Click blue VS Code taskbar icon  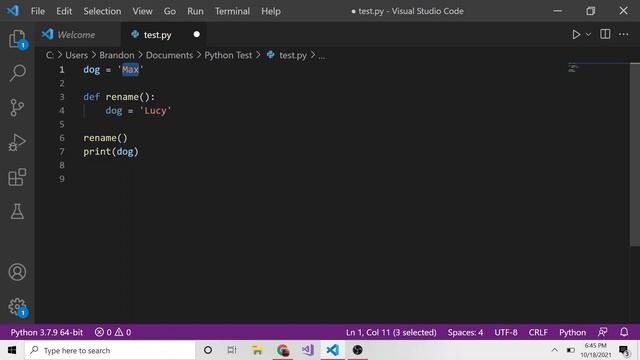[333, 350]
